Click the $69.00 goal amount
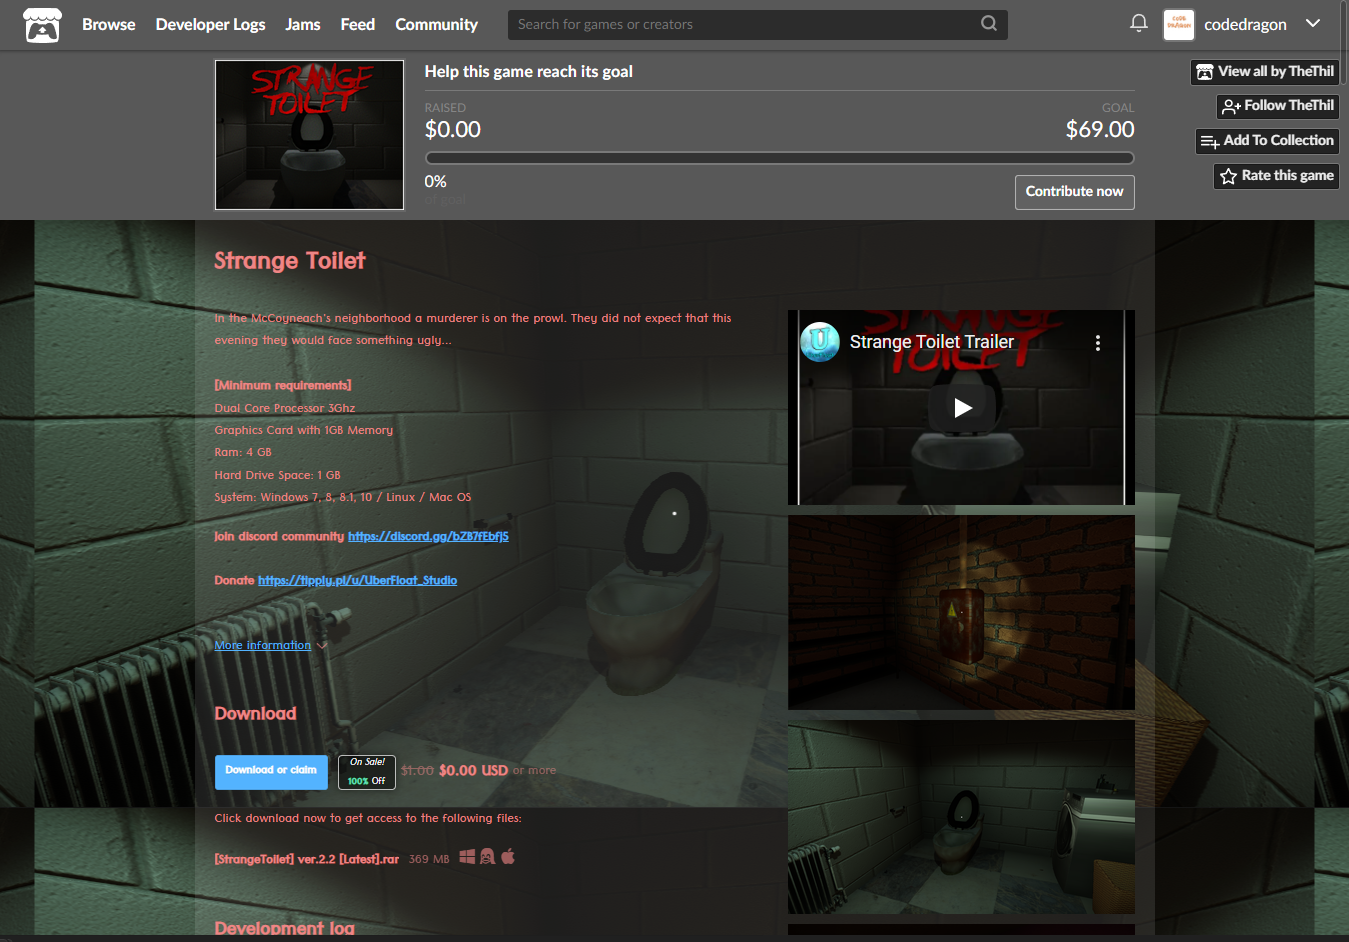This screenshot has height=942, width=1349. point(1100,130)
